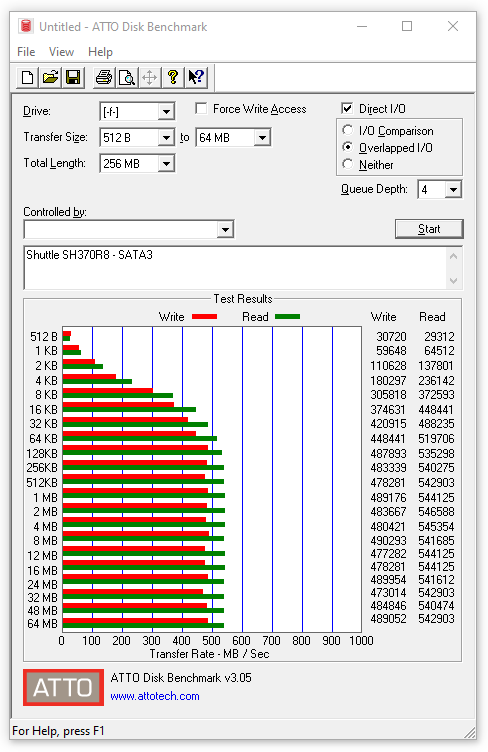Open the Help menu
This screenshot has width=488, height=752.
[x=100, y=52]
